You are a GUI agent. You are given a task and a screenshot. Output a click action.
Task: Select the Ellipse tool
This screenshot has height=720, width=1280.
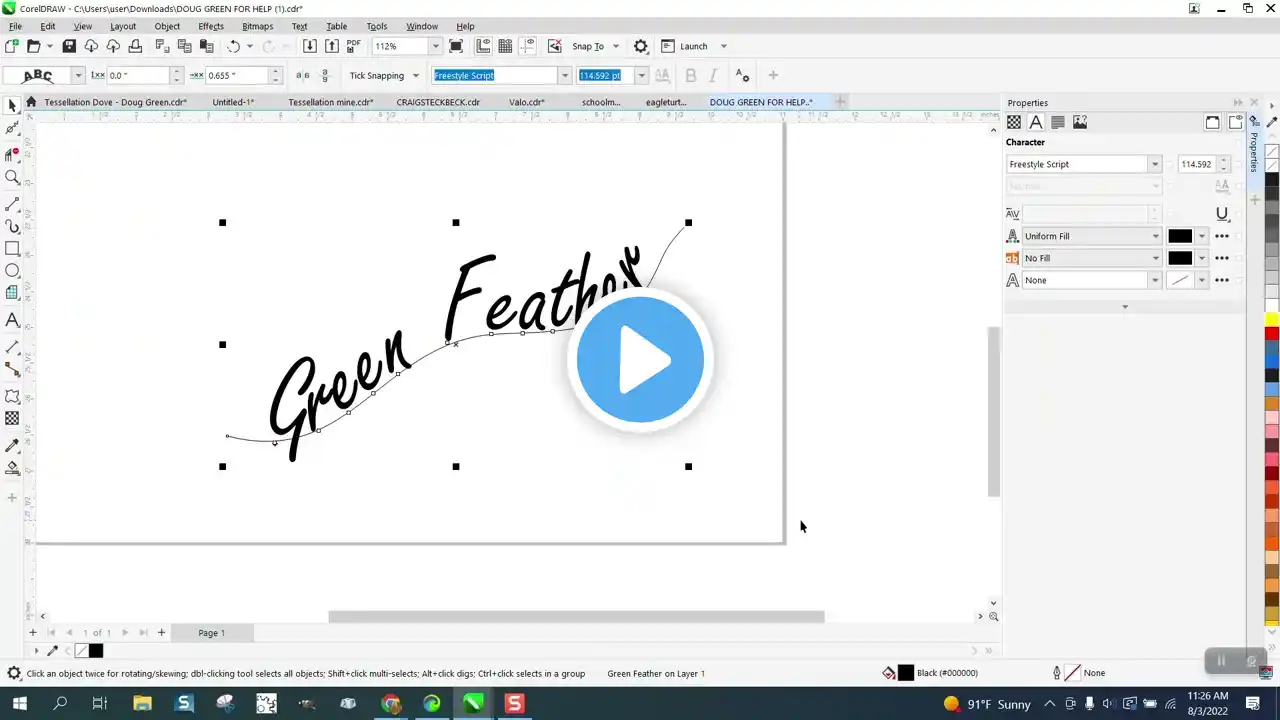(x=12, y=271)
